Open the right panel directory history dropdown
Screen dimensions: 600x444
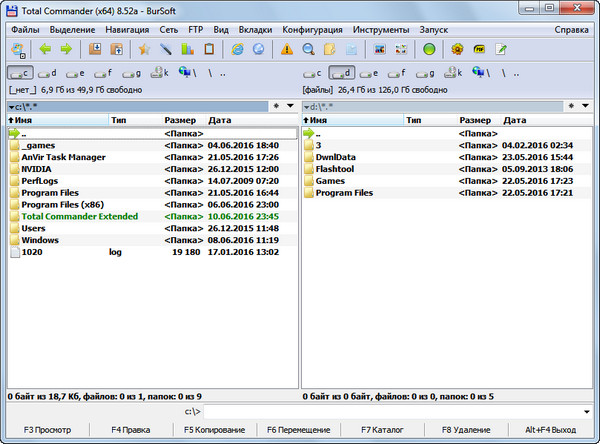tap(585, 105)
